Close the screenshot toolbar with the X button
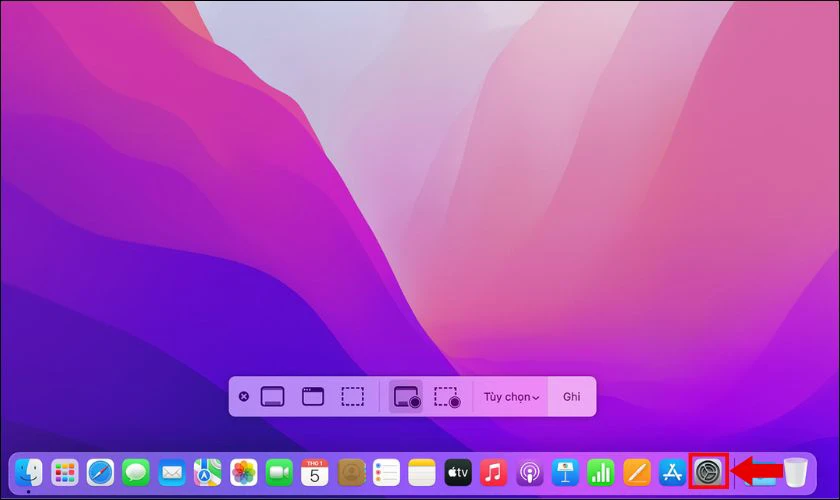The height and width of the screenshot is (500, 840). pos(244,397)
